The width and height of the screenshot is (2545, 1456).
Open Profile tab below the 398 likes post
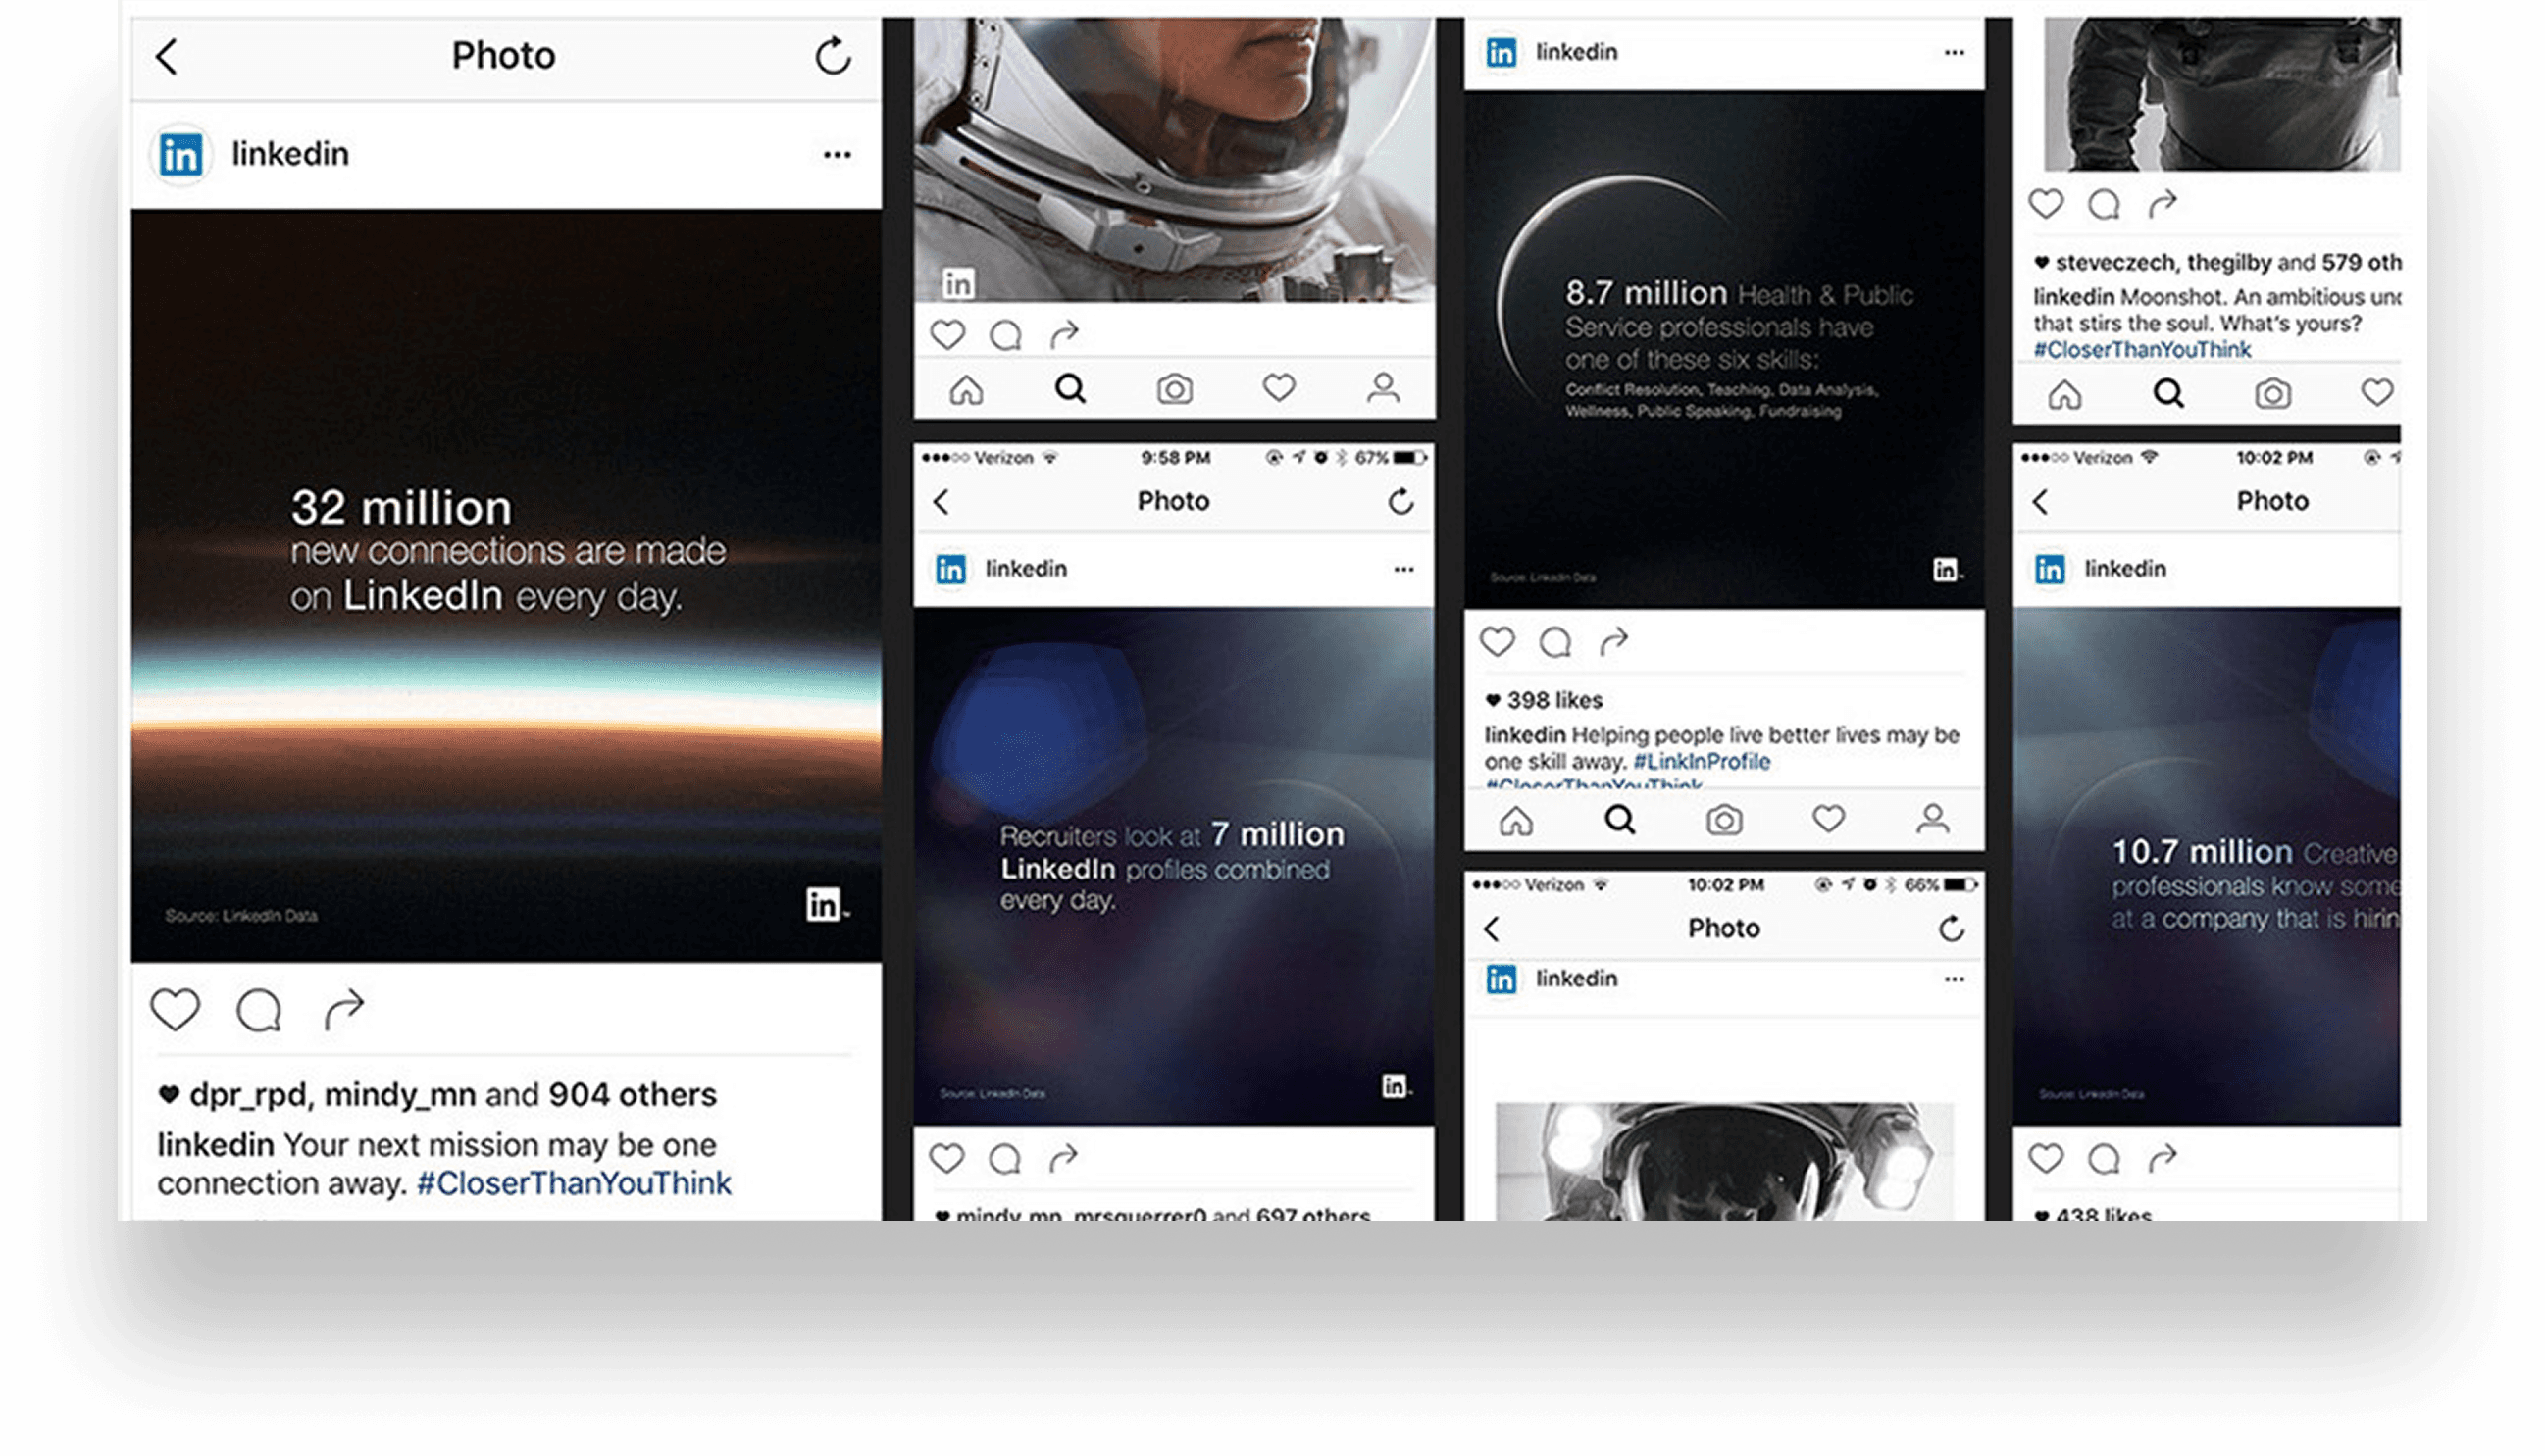coord(1932,819)
